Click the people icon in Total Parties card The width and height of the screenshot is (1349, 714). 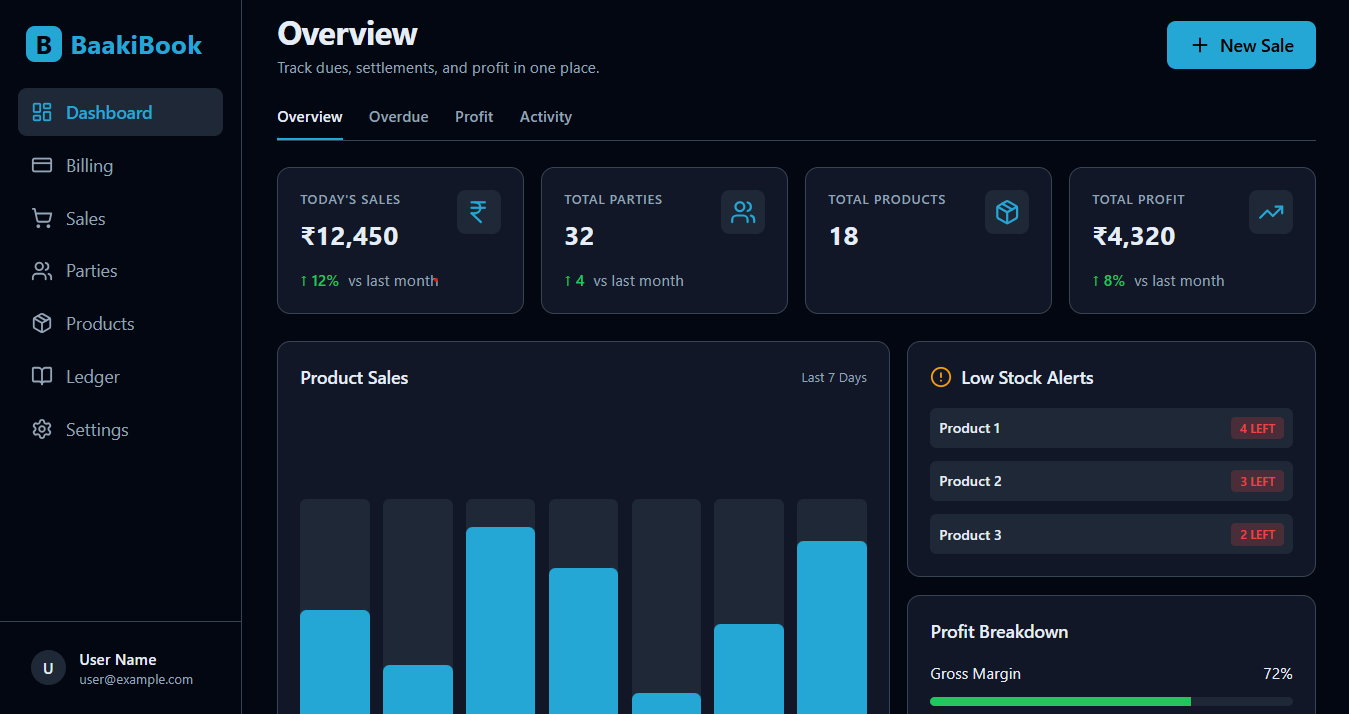(x=742, y=212)
